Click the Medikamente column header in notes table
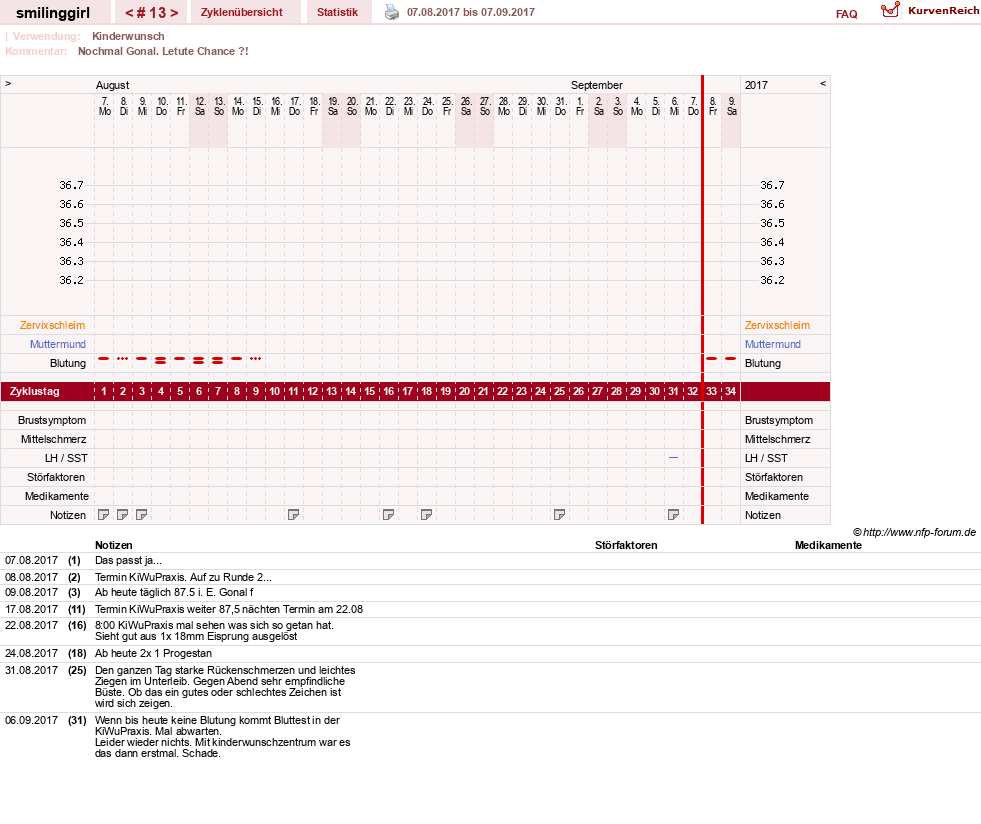981x824 pixels. (x=828, y=545)
